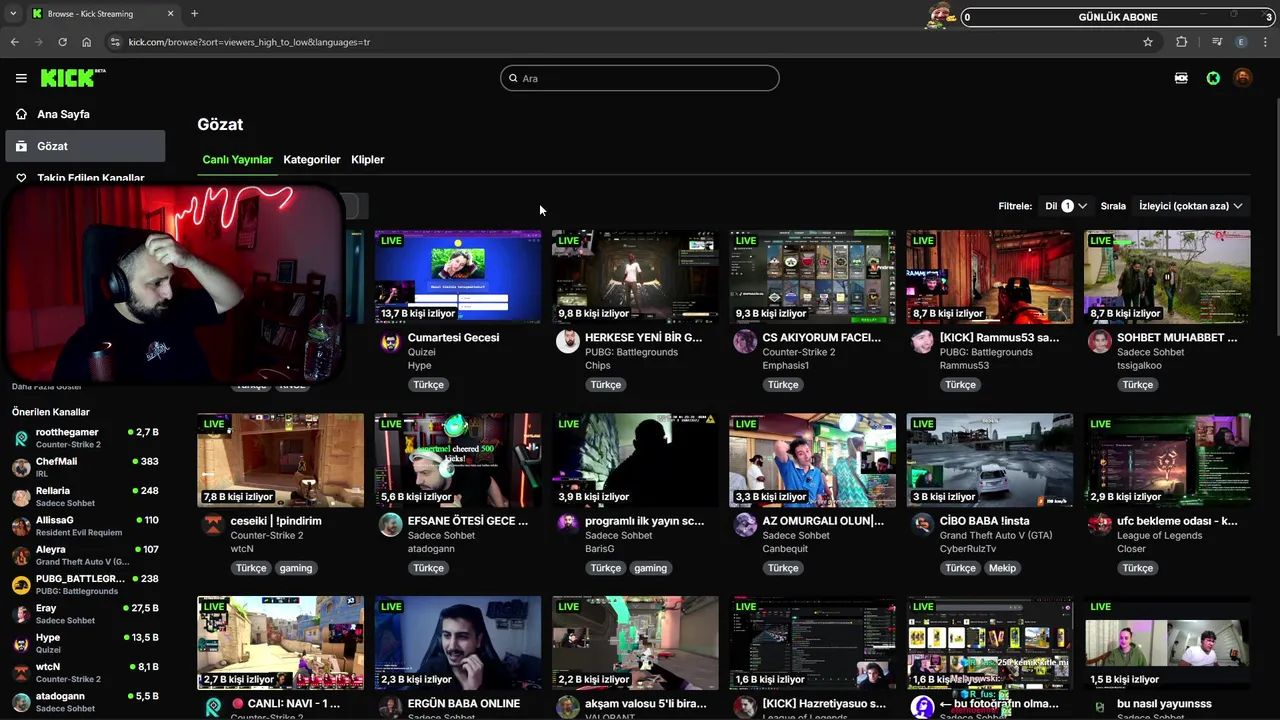Open Cumartesi Gecesi stream thumbnail
1280x720 pixels.
point(458,277)
